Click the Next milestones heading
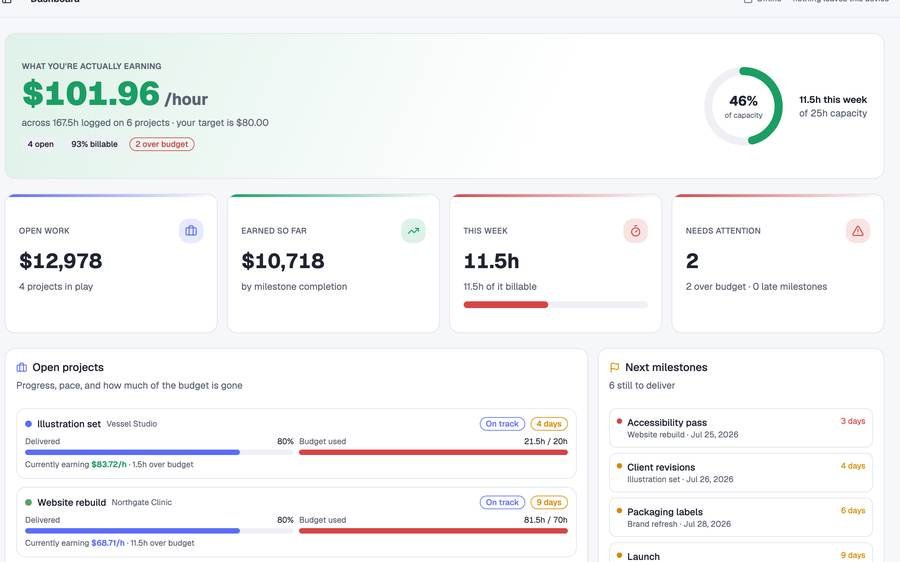This screenshot has height=562, width=900. pyautogui.click(x=666, y=367)
